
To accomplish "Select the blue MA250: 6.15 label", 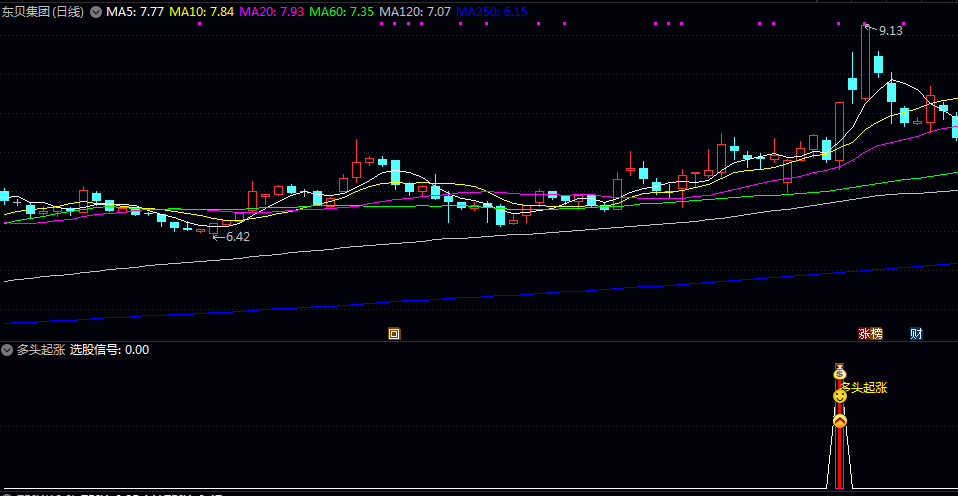I will [x=492, y=12].
